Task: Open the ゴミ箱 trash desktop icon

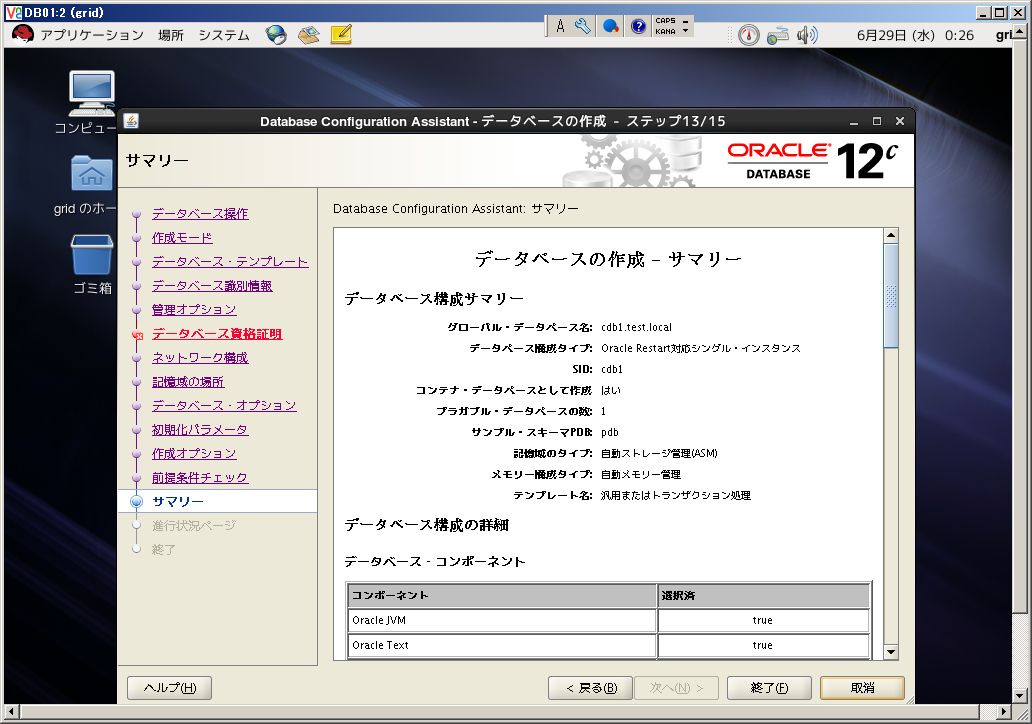Action: (x=91, y=264)
